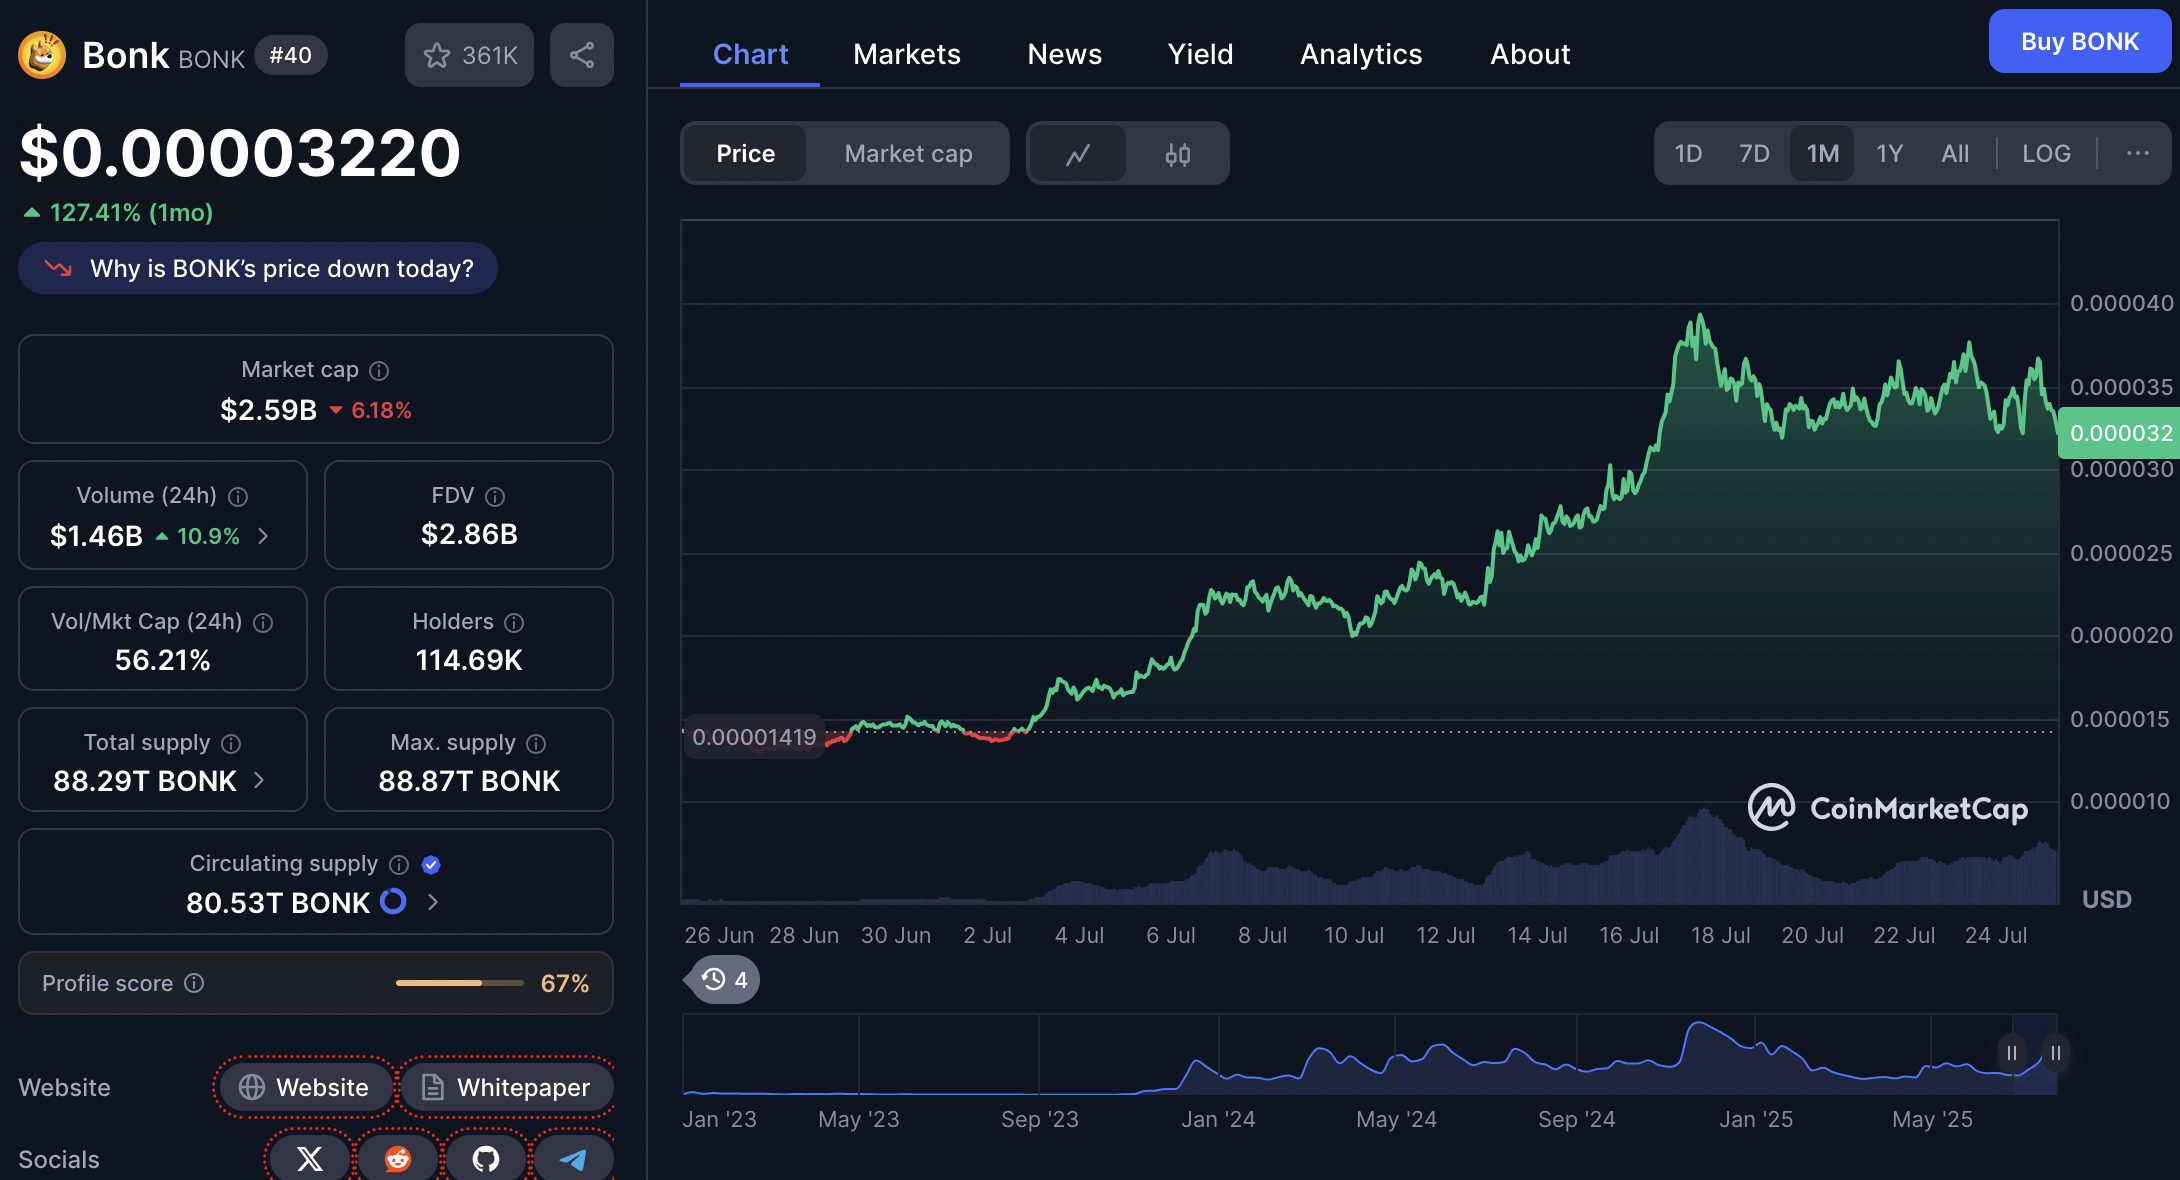The image size is (2180, 1180).
Task: Open 'Why is BONK's price down today?'
Action: coord(258,268)
